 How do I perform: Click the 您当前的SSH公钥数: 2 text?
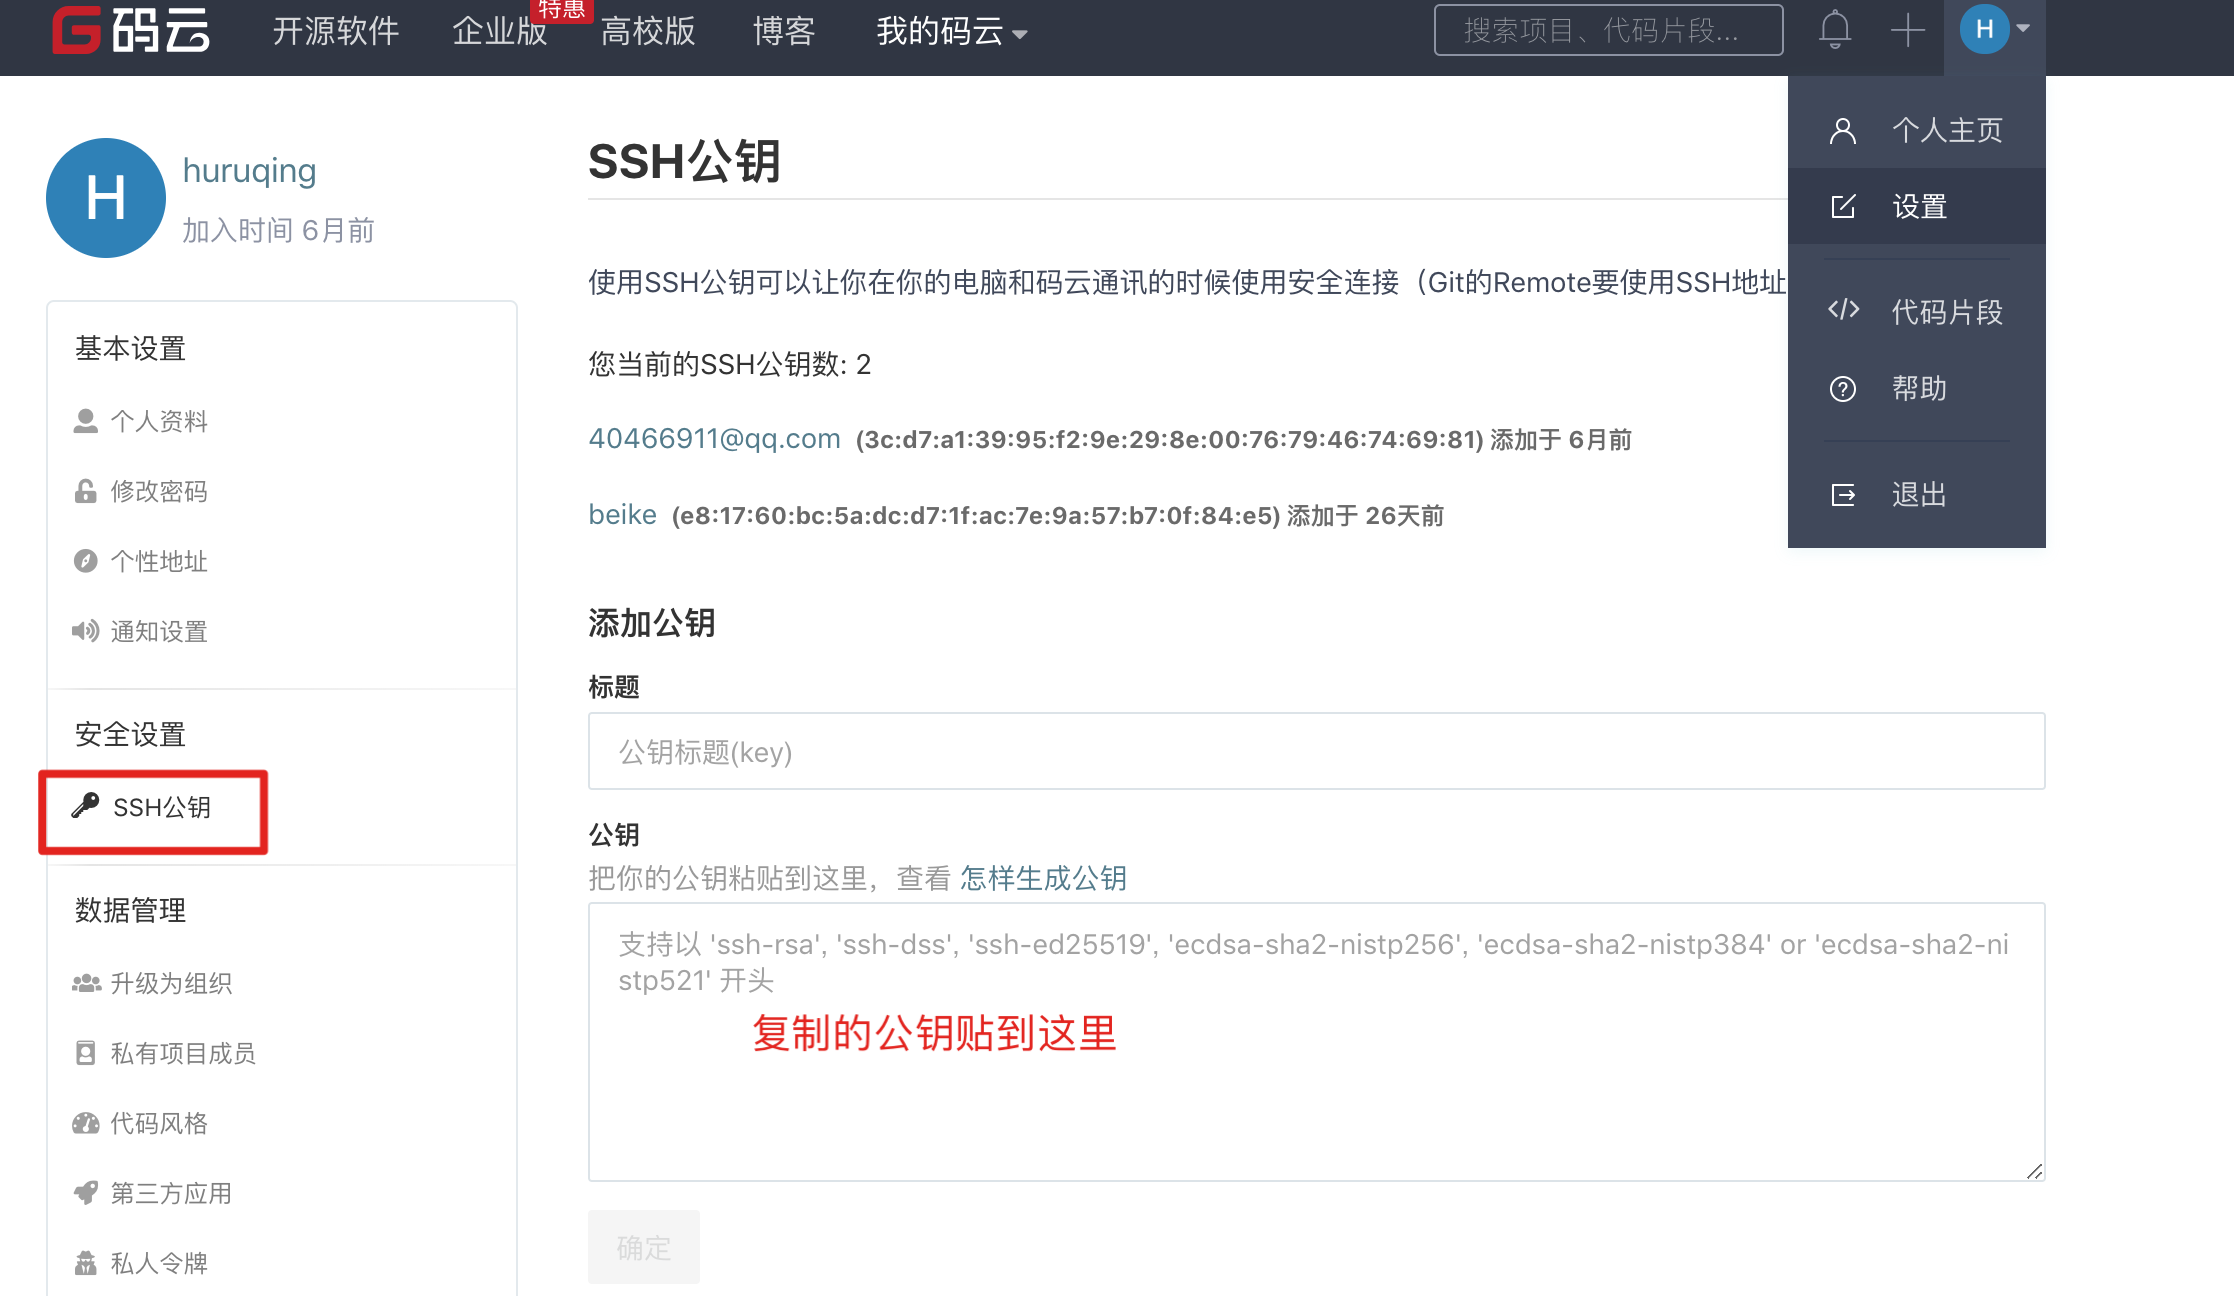(729, 364)
